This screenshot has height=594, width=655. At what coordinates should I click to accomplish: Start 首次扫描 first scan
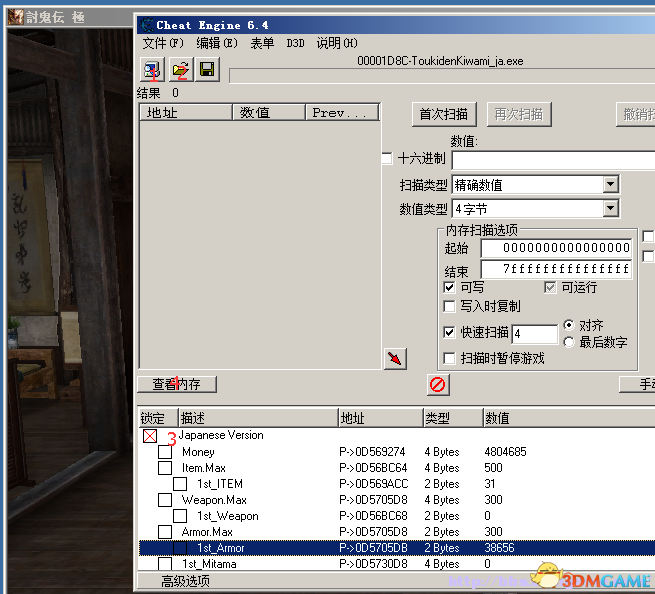click(x=444, y=114)
